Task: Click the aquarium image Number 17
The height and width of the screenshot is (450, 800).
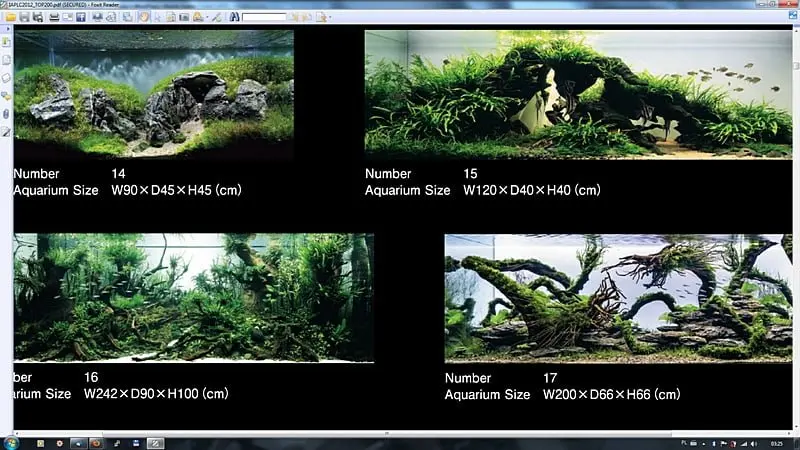Action: [618, 298]
